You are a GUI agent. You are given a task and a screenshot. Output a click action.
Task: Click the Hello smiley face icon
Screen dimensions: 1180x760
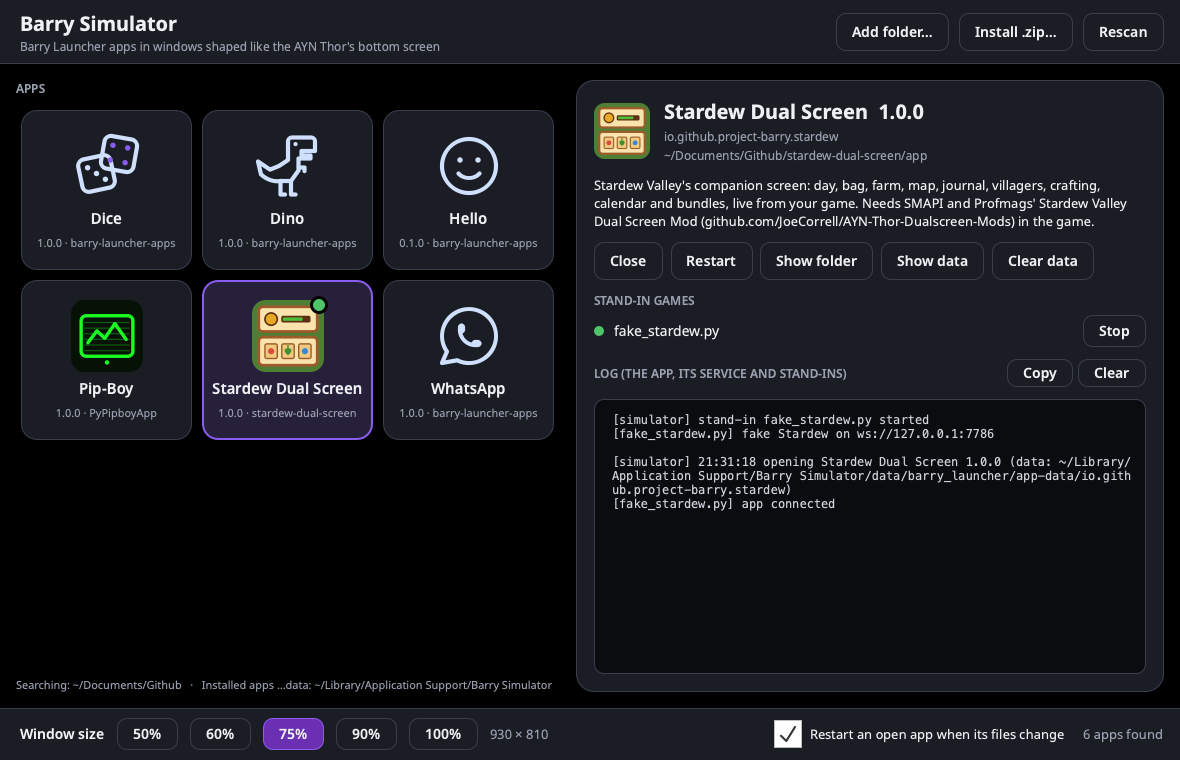click(468, 166)
